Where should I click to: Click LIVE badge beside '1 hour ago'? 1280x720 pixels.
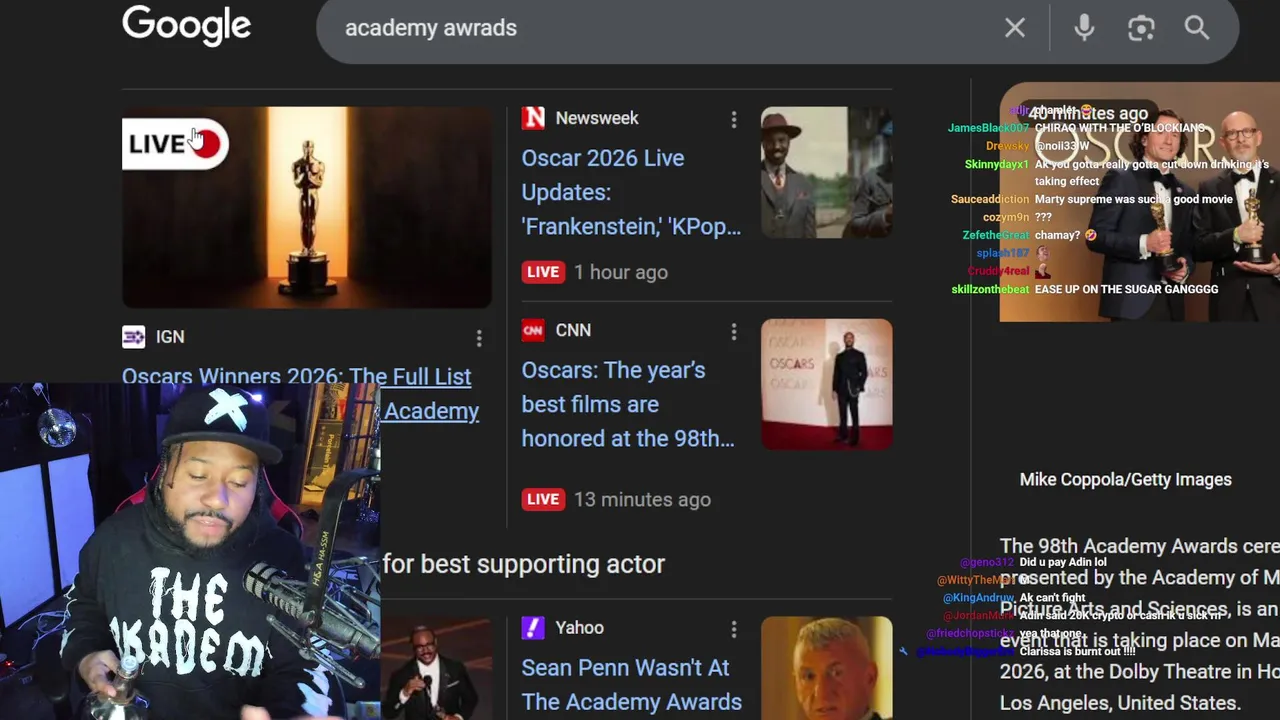point(543,272)
